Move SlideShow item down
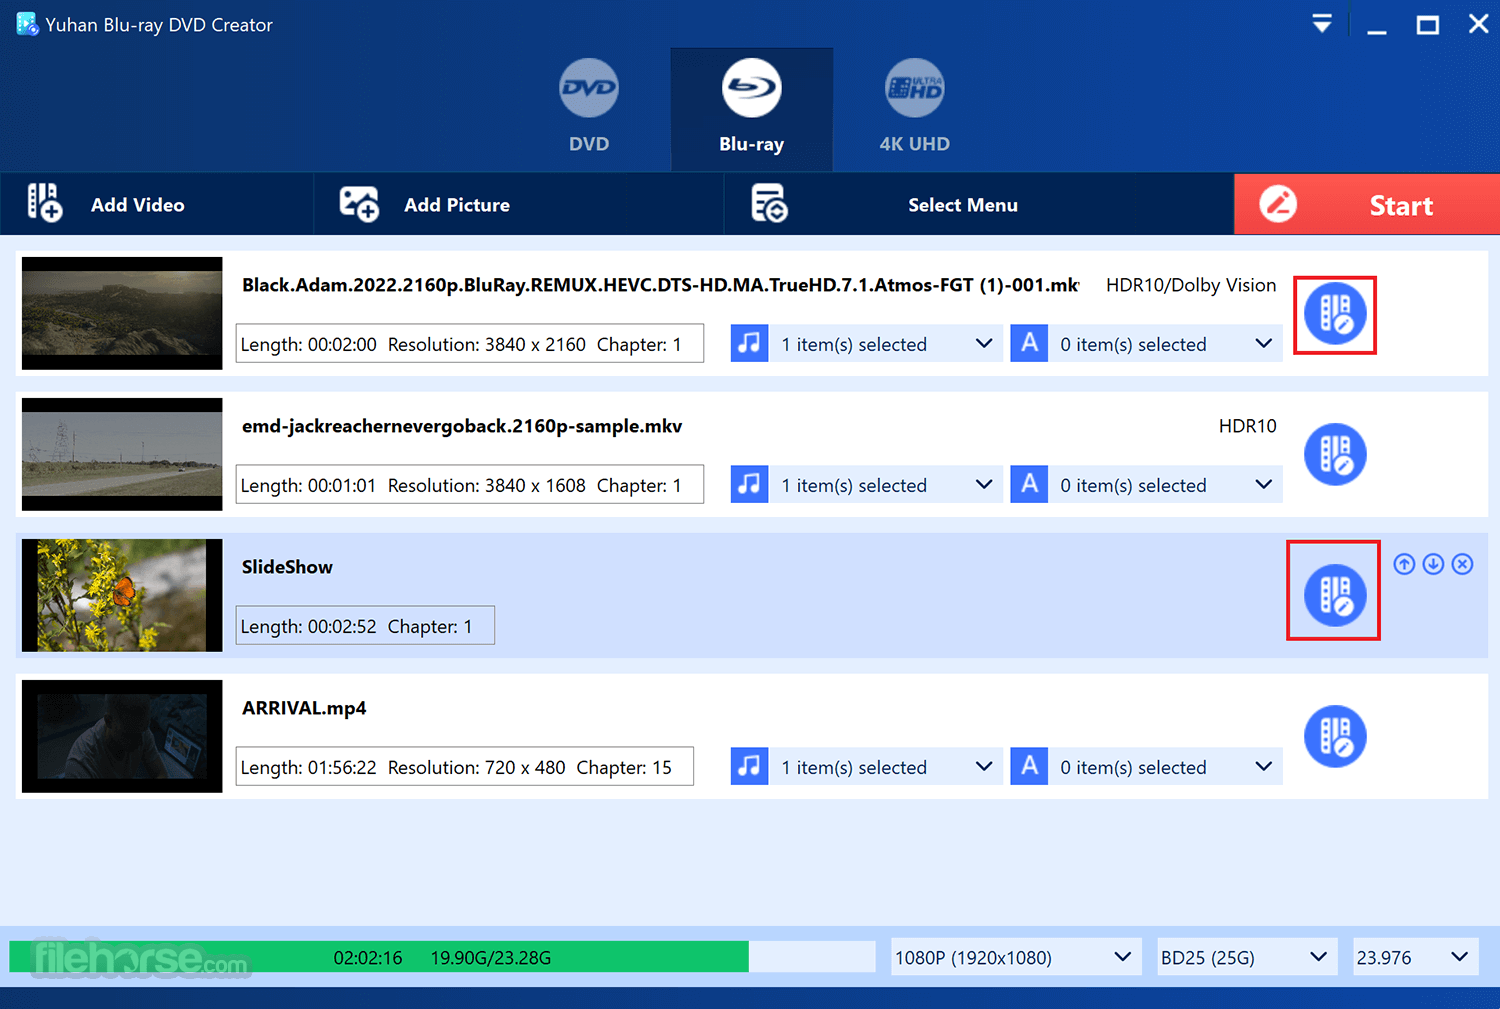 coord(1433,564)
